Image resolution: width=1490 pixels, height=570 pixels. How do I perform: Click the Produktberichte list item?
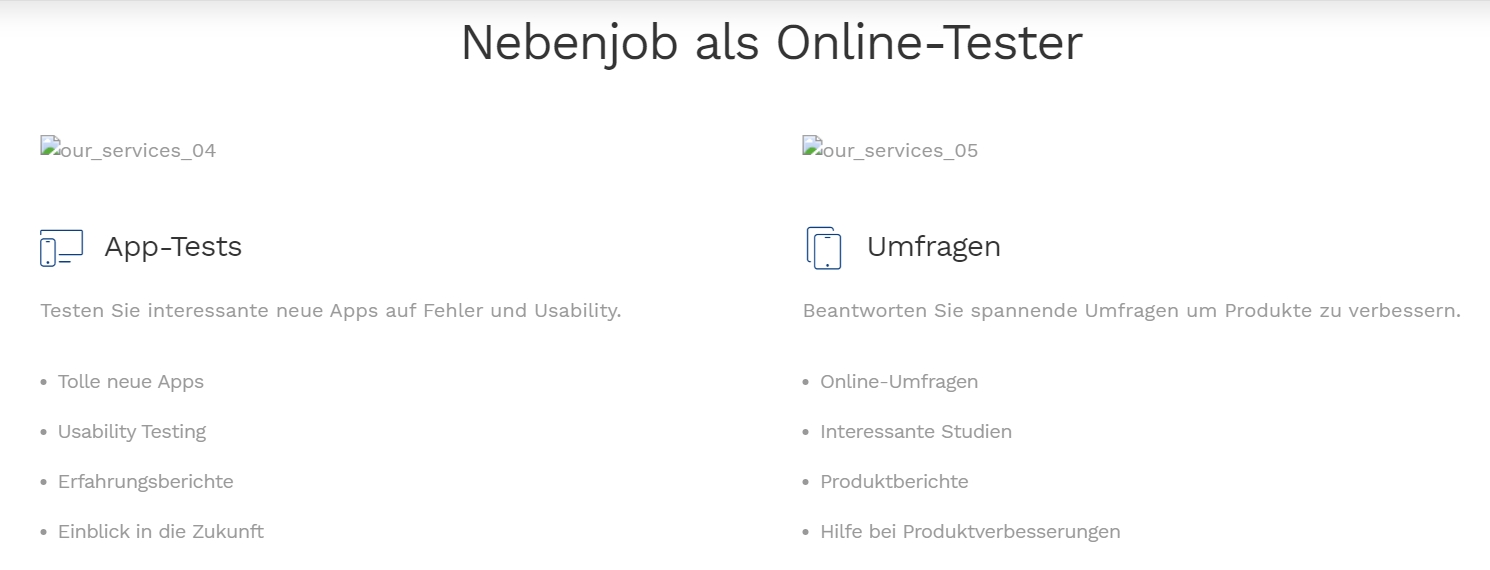(x=894, y=482)
